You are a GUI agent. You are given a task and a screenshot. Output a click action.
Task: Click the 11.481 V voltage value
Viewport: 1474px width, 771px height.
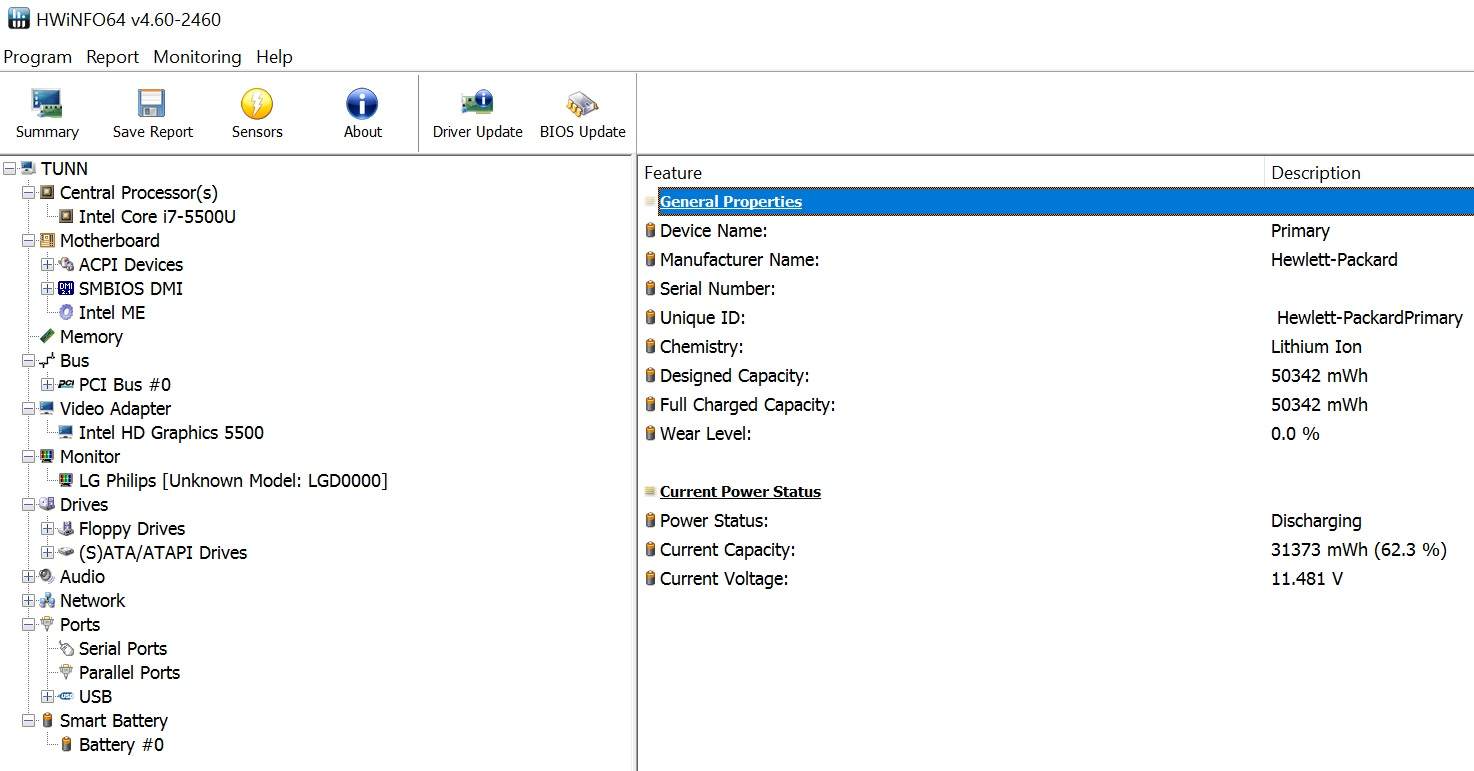point(1306,578)
